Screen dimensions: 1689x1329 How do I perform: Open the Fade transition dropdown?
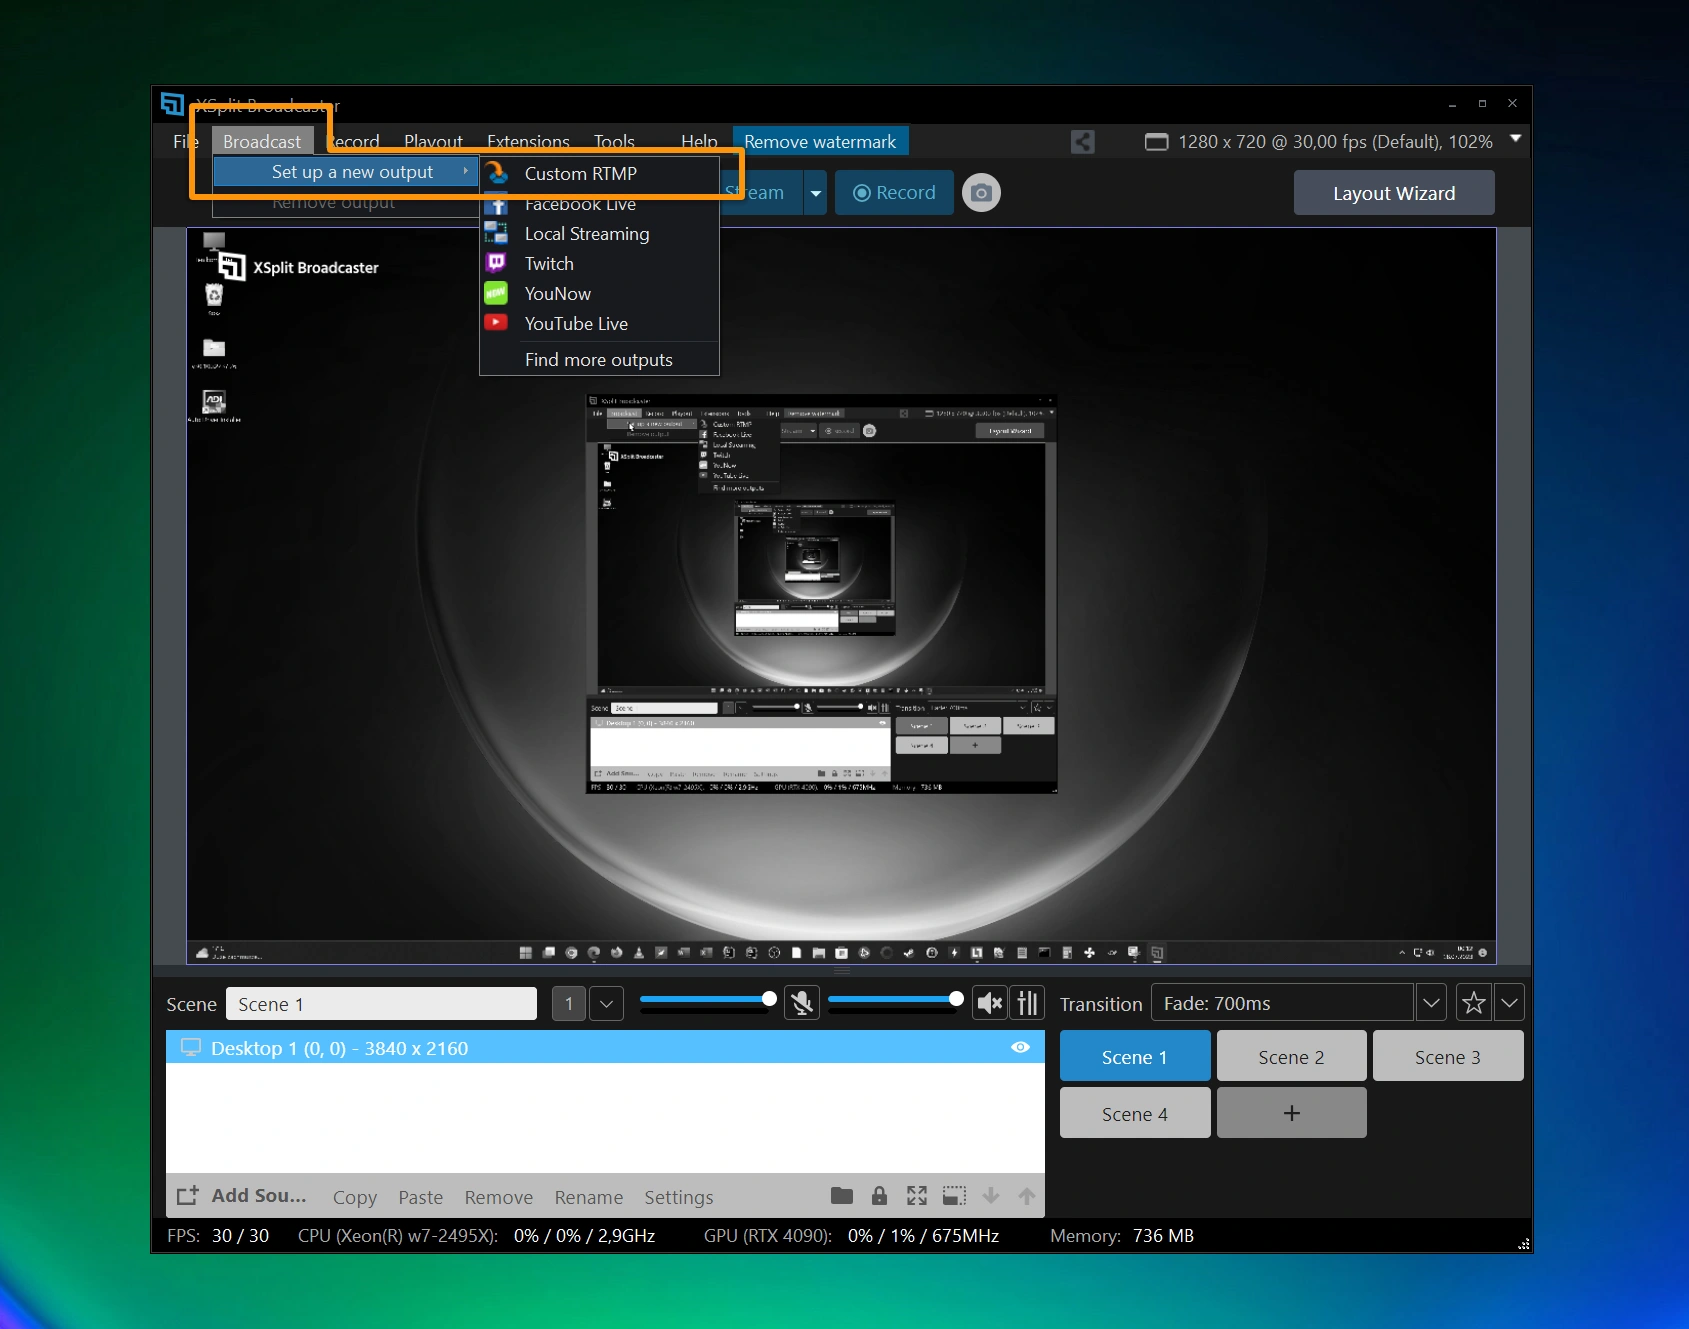coord(1431,1002)
